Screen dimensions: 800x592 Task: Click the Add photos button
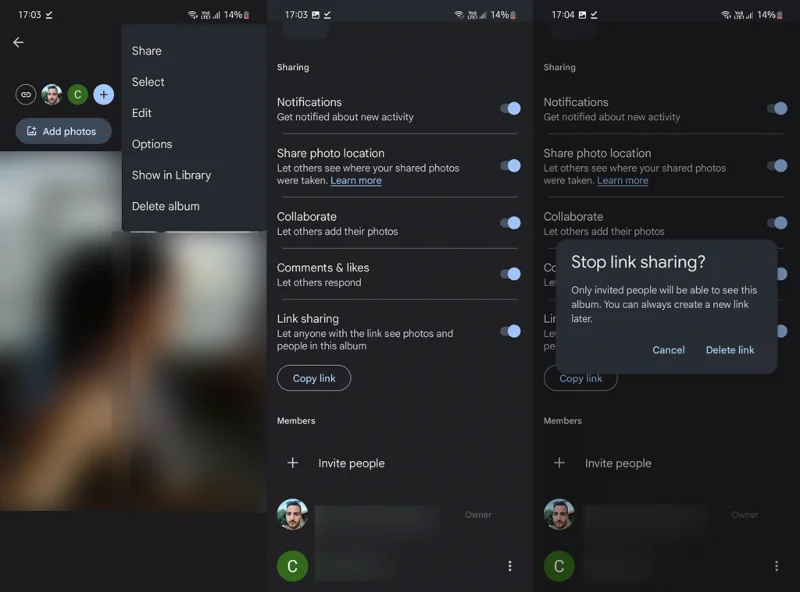(63, 131)
